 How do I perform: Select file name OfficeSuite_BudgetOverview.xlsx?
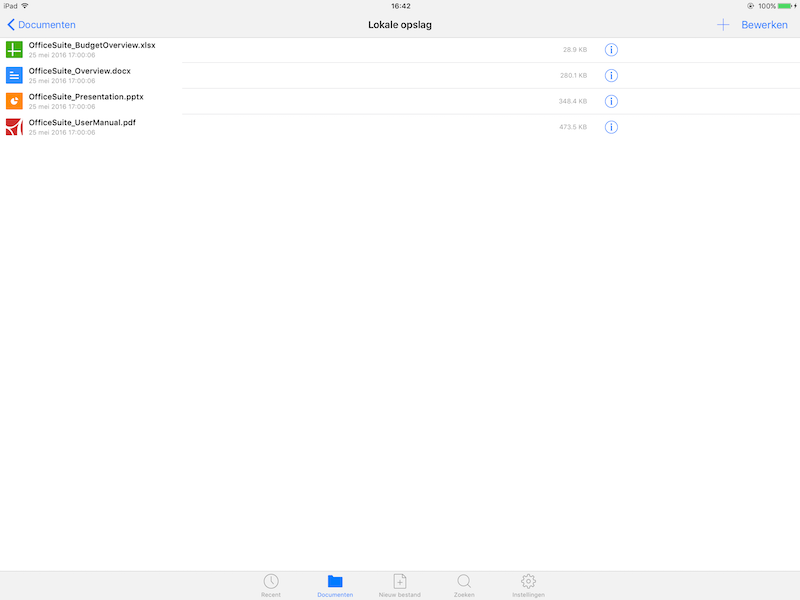click(92, 45)
